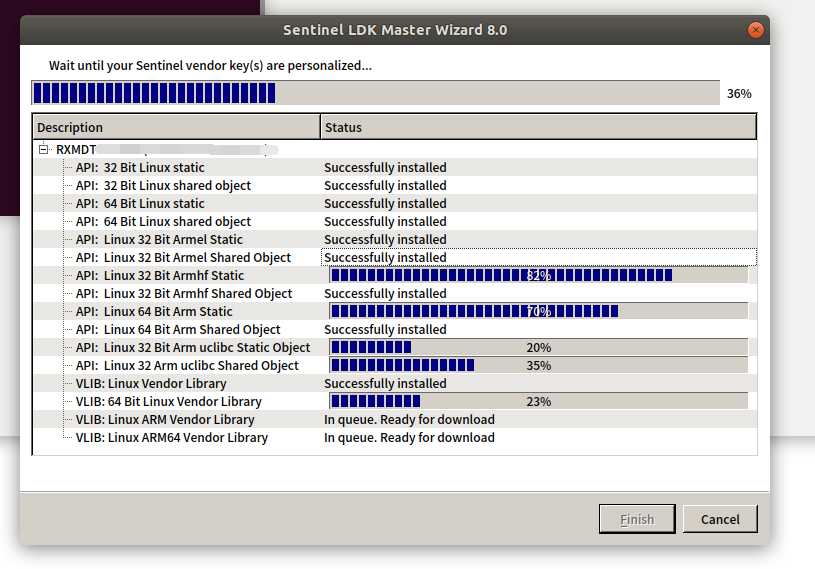Select row API: Linux 32 Bit Armhf Static
Image resolution: width=815 pixels, height=569 pixels.
(x=395, y=275)
